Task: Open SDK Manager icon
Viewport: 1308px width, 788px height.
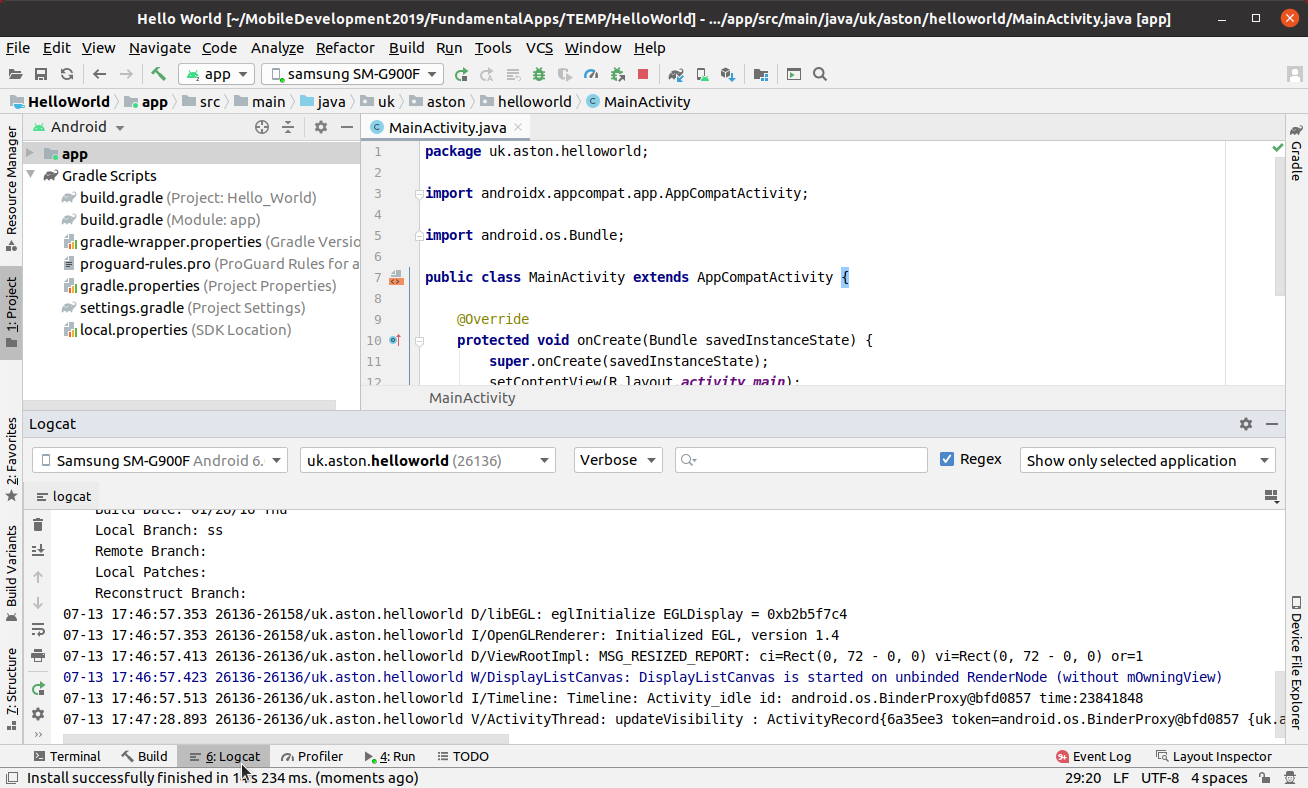Action: (x=728, y=74)
